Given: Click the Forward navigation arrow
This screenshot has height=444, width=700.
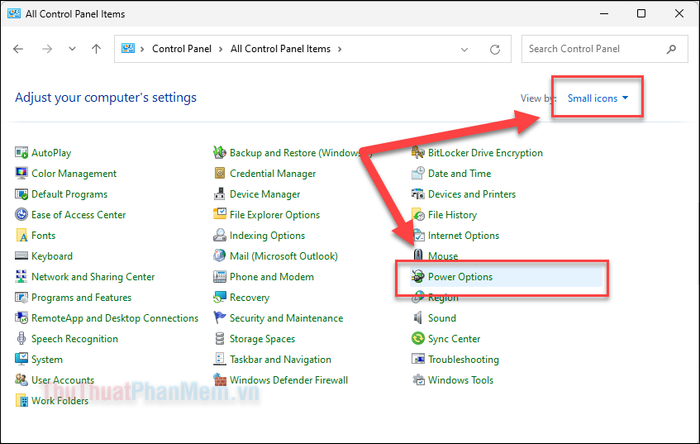Looking at the screenshot, I should pyautogui.click(x=47, y=49).
